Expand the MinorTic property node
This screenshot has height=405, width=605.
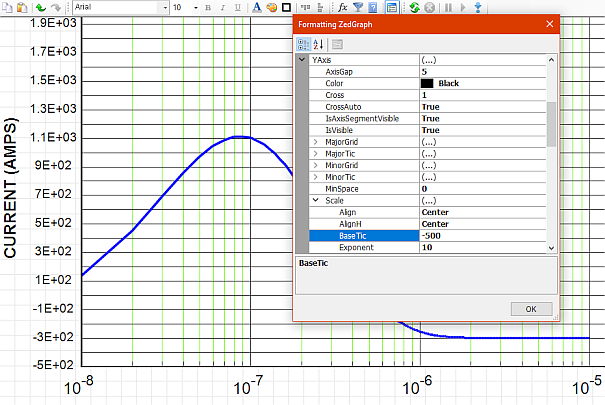point(316,177)
